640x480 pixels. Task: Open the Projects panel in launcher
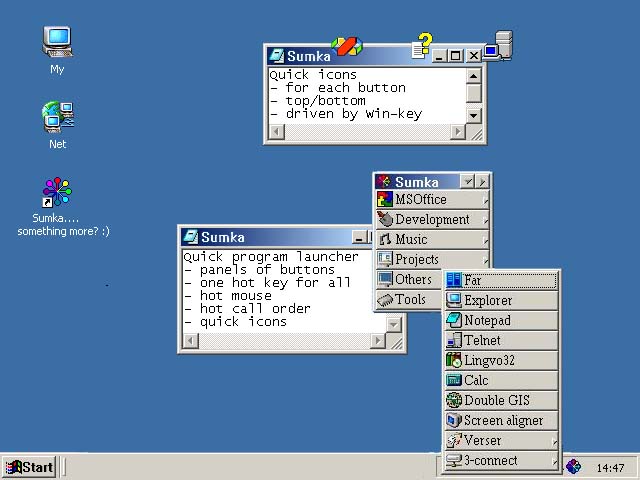[x=432, y=260]
